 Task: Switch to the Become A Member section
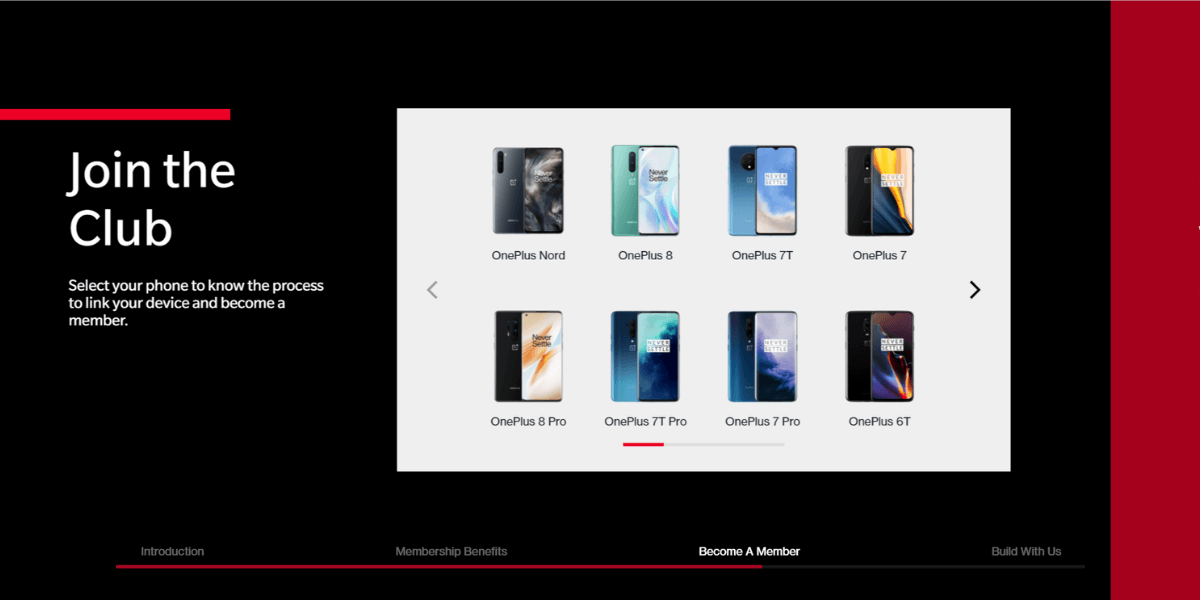tap(748, 551)
